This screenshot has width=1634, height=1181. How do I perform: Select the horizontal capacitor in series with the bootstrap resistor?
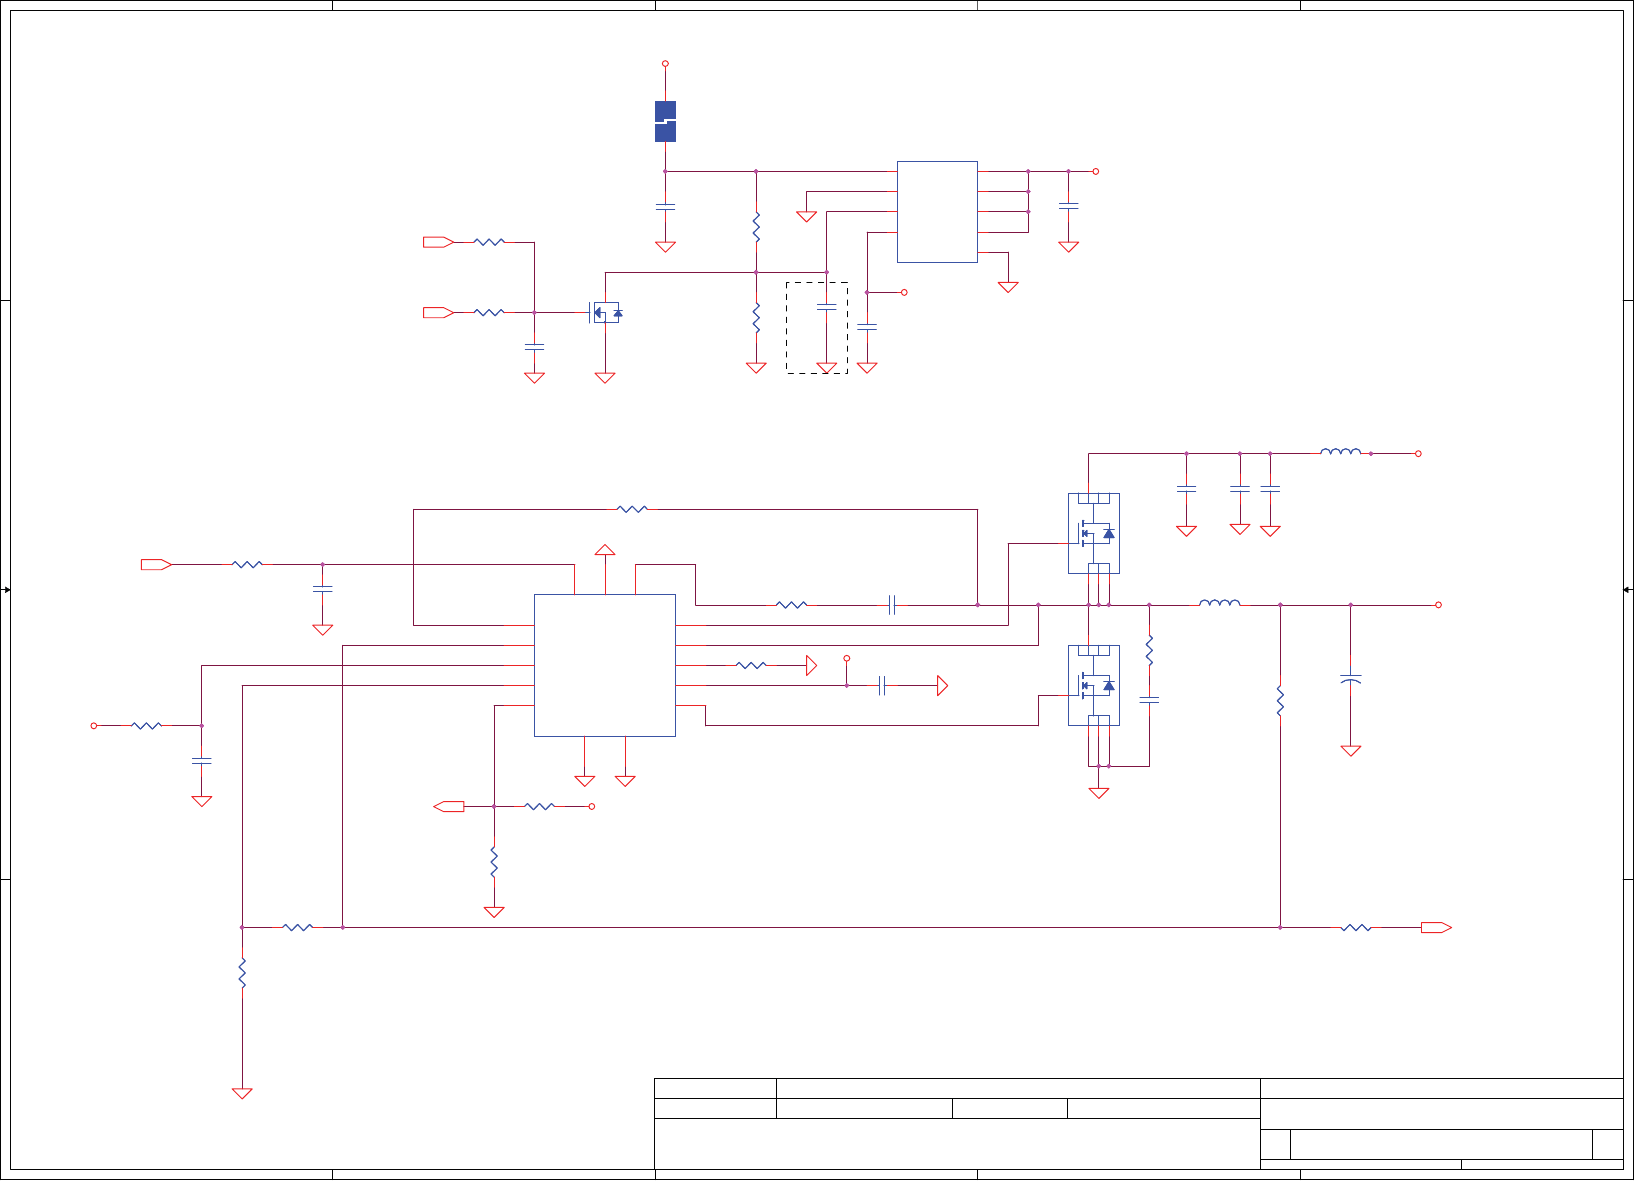pyautogui.click(x=892, y=605)
